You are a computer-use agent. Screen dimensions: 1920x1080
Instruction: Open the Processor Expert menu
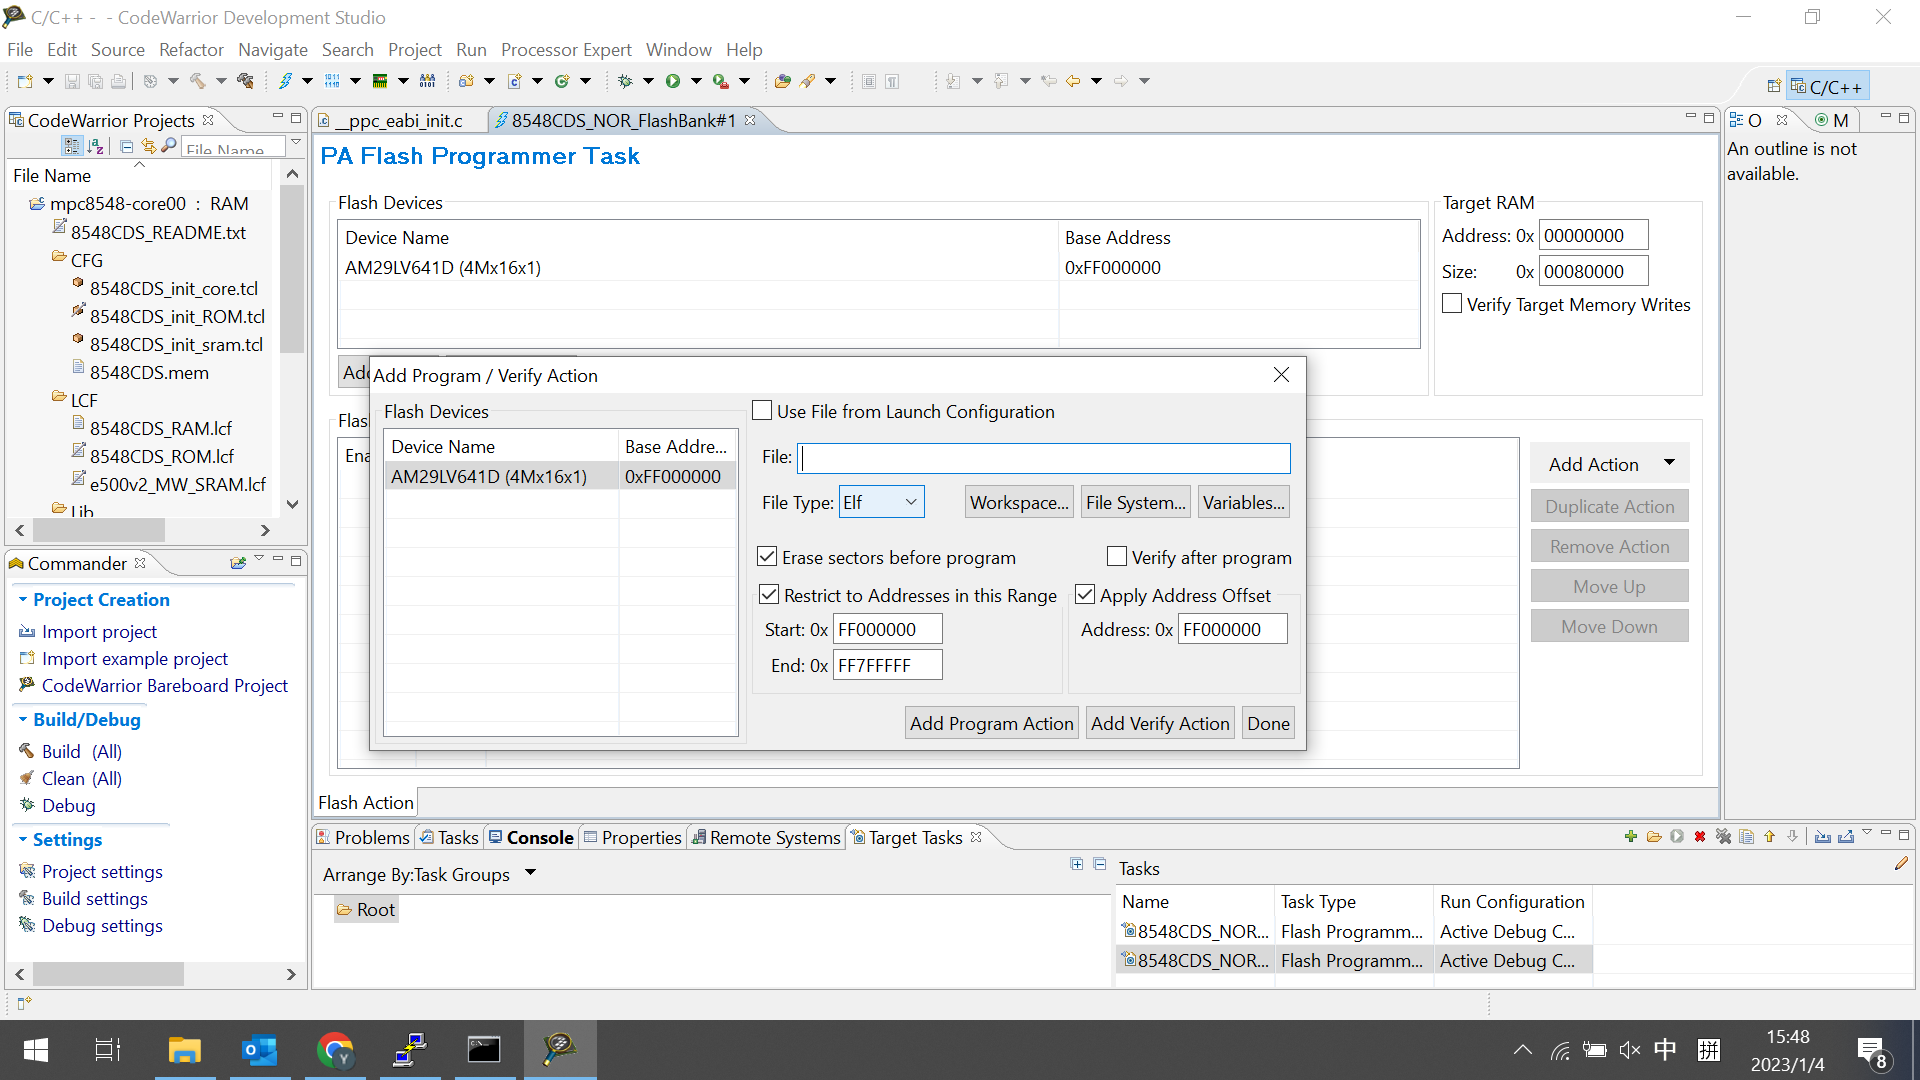[x=565, y=50]
